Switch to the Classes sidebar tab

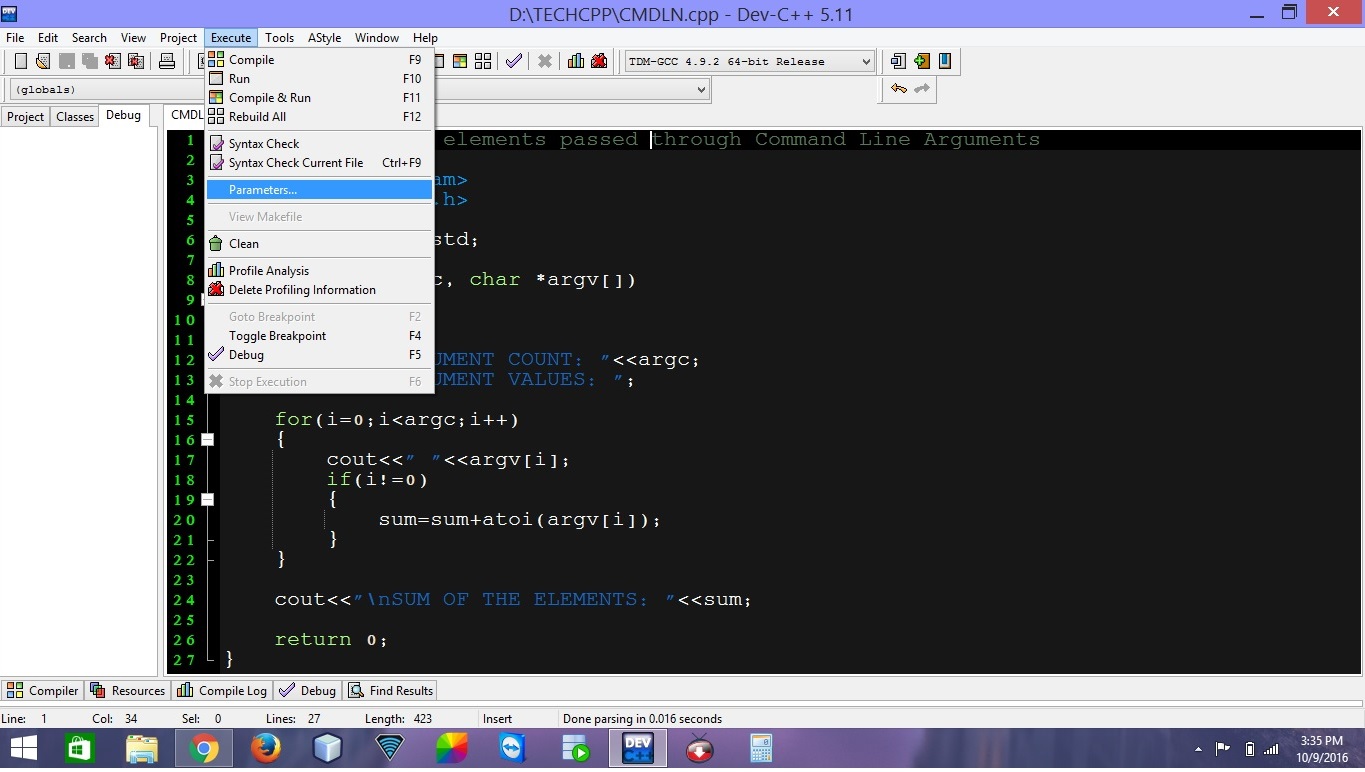[75, 117]
